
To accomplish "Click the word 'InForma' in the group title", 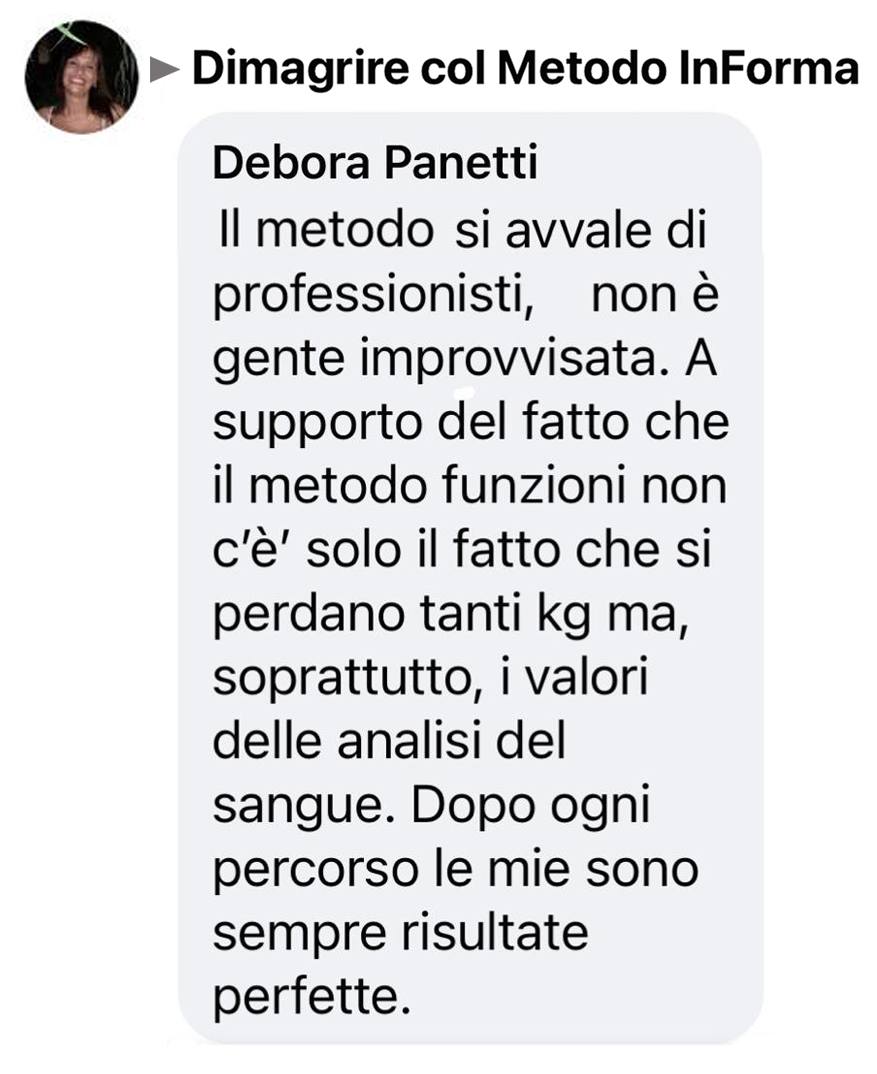I will click(x=769, y=69).
